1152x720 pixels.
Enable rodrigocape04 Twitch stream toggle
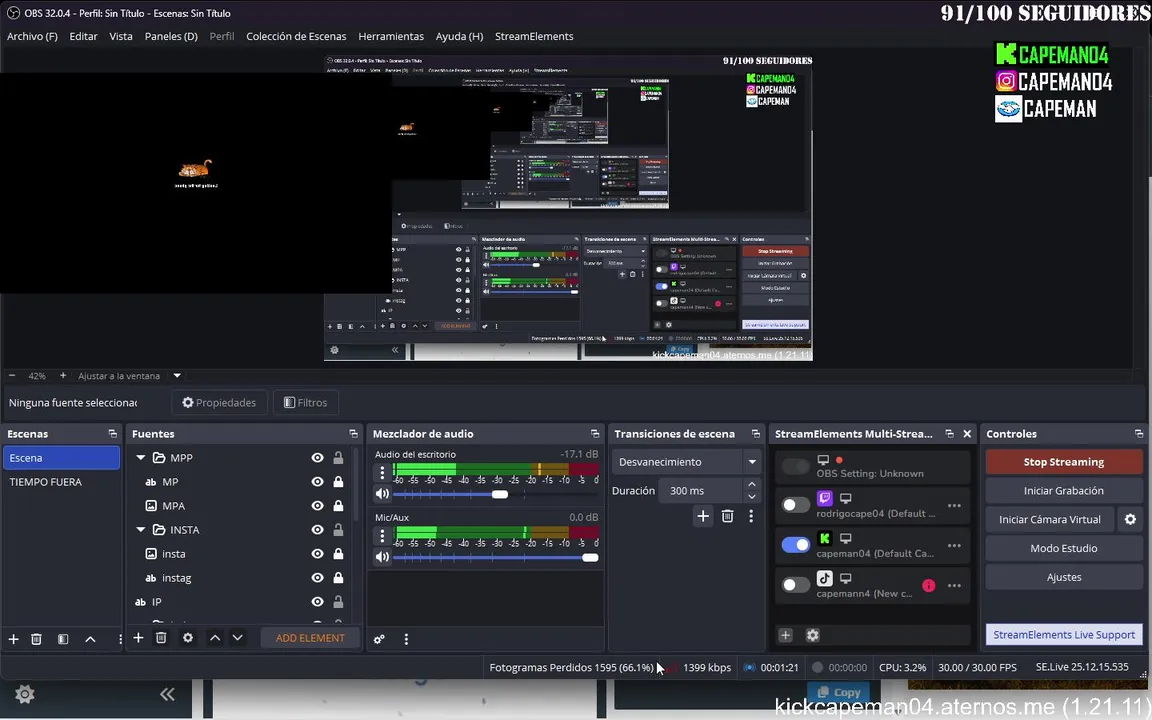tap(796, 505)
